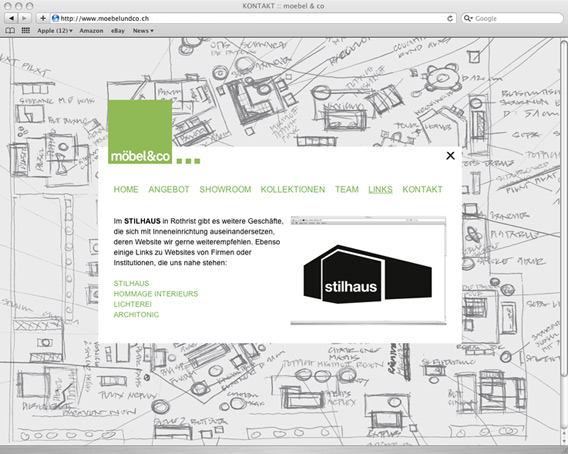Follow the ARCHITONIC link
568x454 pixels.
(136, 315)
